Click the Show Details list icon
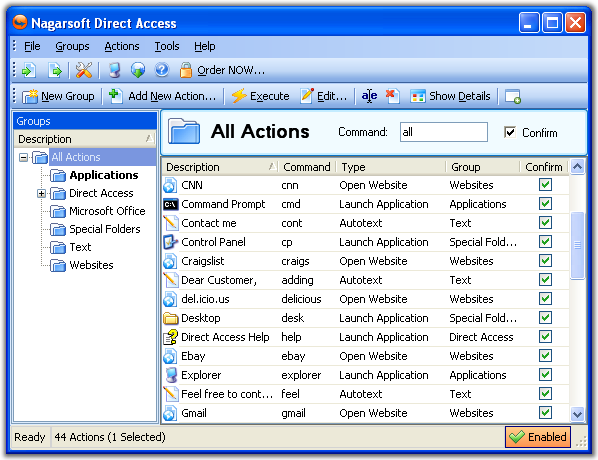Screen dimensions: 598x460 coord(418,96)
